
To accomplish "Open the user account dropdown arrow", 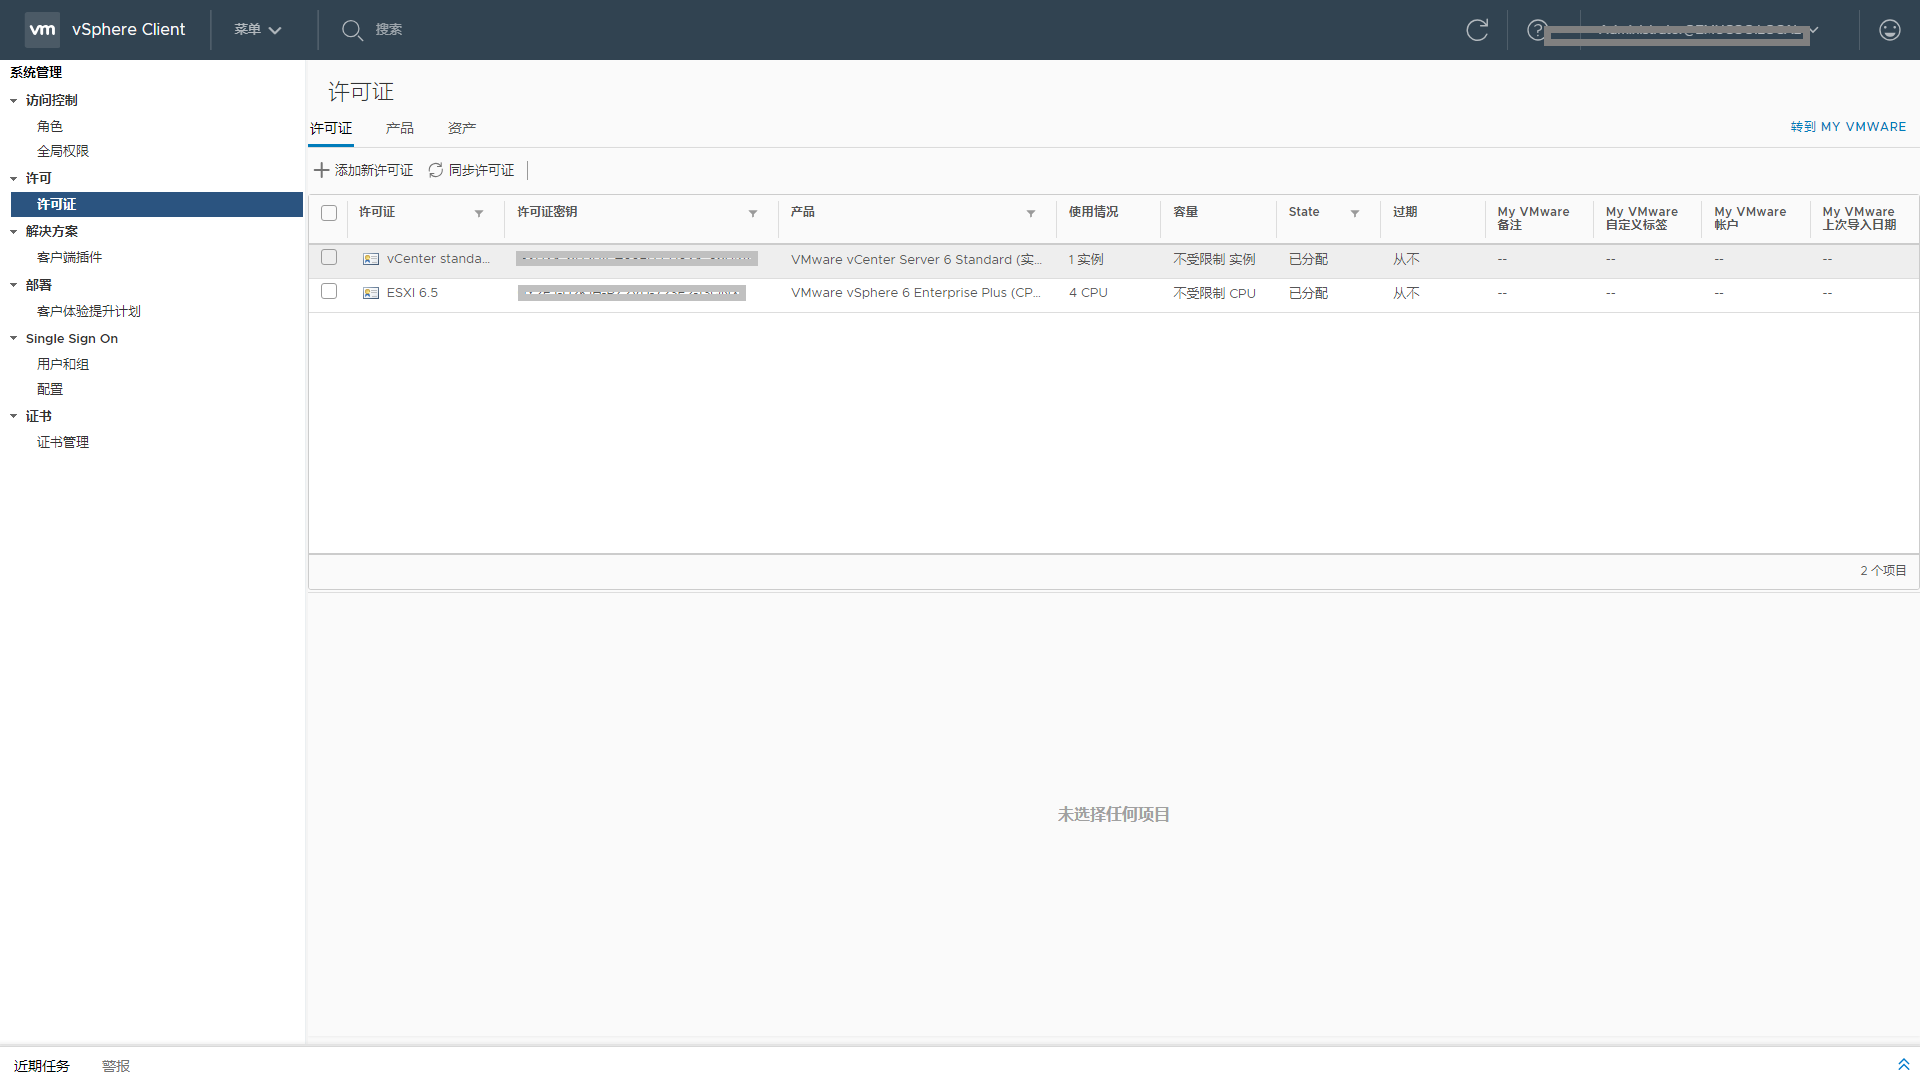I will [x=1813, y=30].
